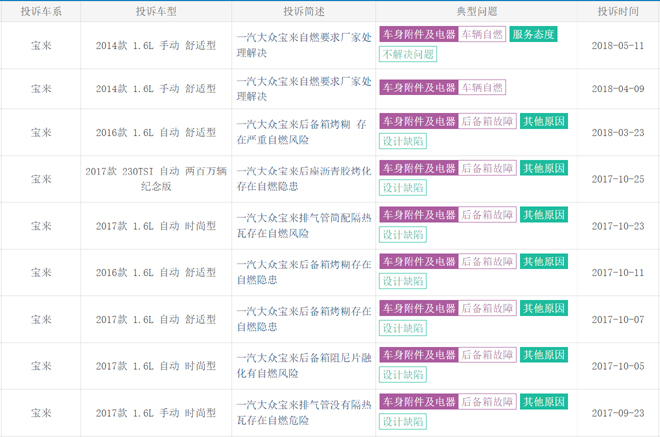Image resolution: width=660 pixels, height=437 pixels.
Task: Click '宝来' series in the 2017-09-23 row
Action: click(41, 413)
